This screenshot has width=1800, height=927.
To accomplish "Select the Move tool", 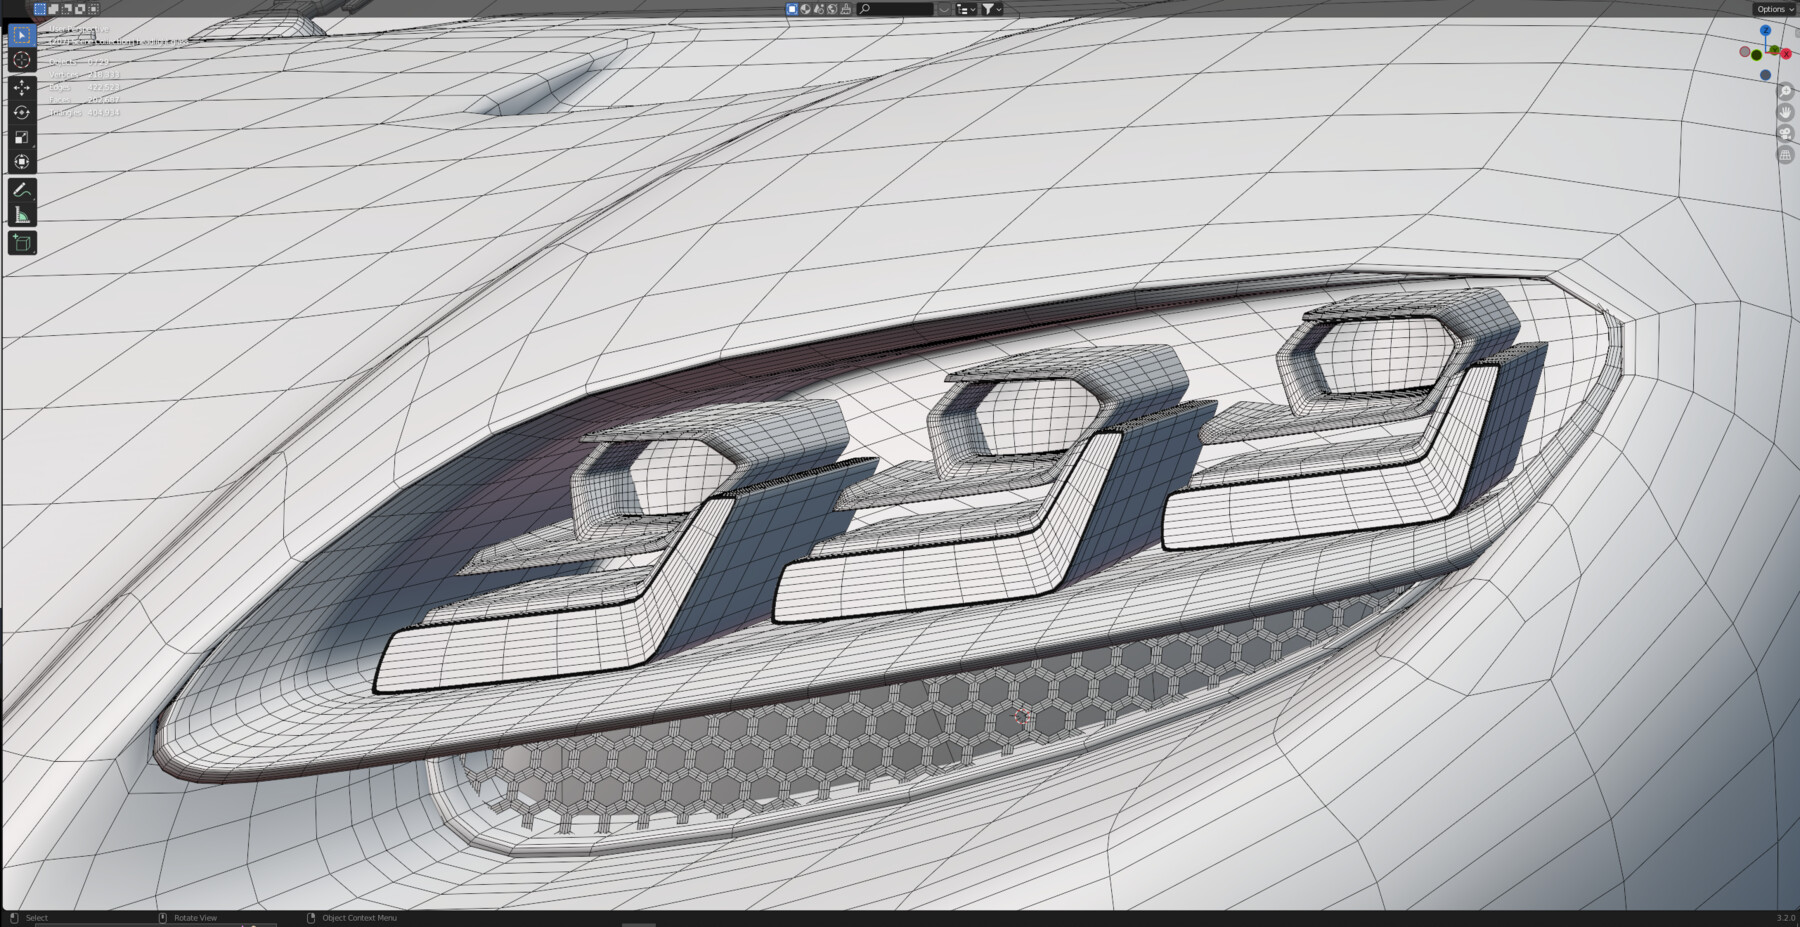I will pyautogui.click(x=20, y=86).
